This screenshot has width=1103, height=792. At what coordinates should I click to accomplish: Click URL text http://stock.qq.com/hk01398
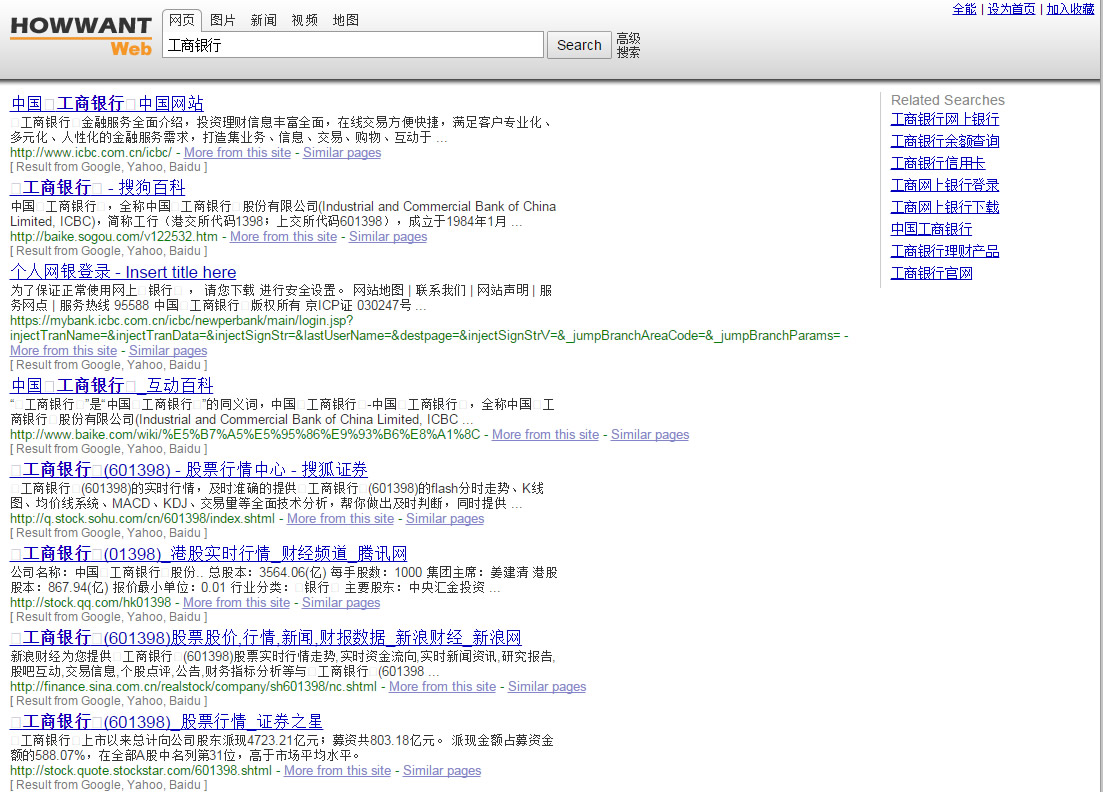pos(91,603)
